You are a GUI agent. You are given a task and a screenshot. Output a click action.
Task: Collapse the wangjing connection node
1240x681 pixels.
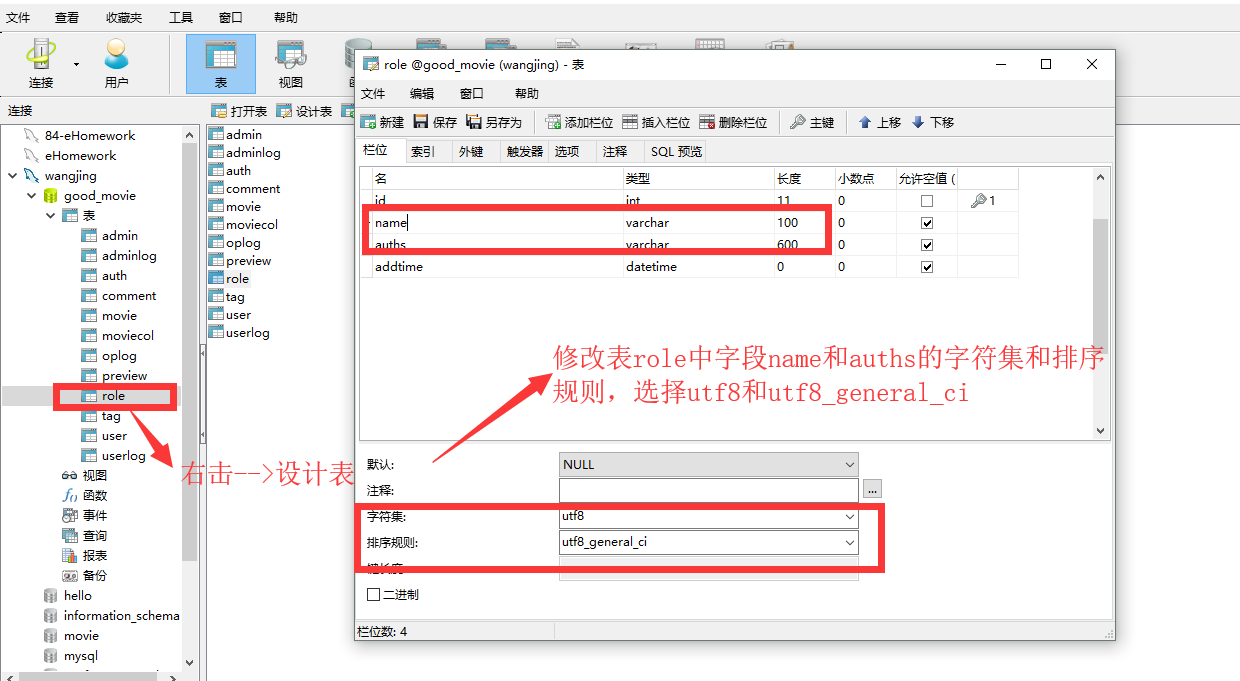click(12, 175)
